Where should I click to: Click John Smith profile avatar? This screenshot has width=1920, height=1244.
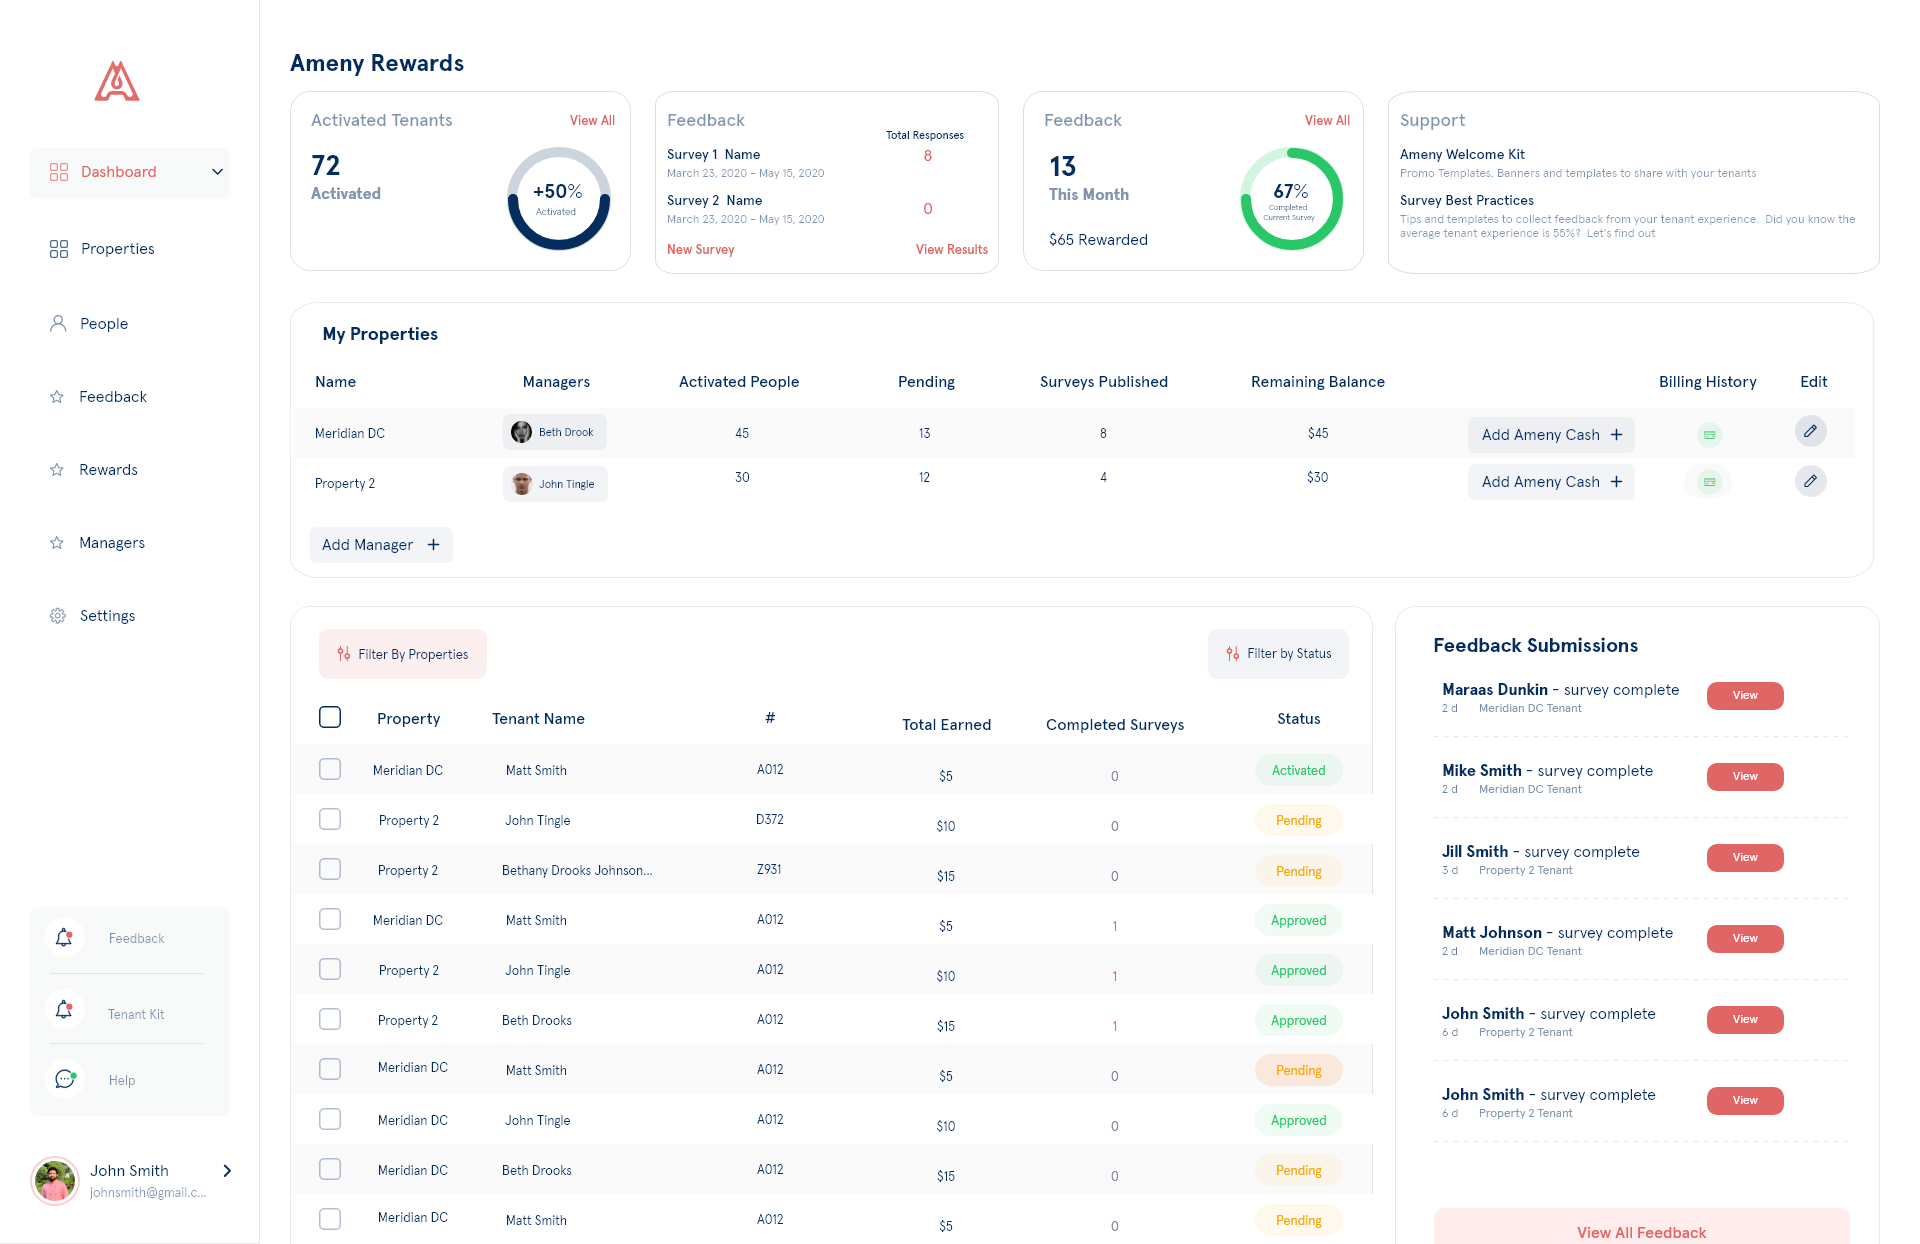pyautogui.click(x=55, y=1181)
